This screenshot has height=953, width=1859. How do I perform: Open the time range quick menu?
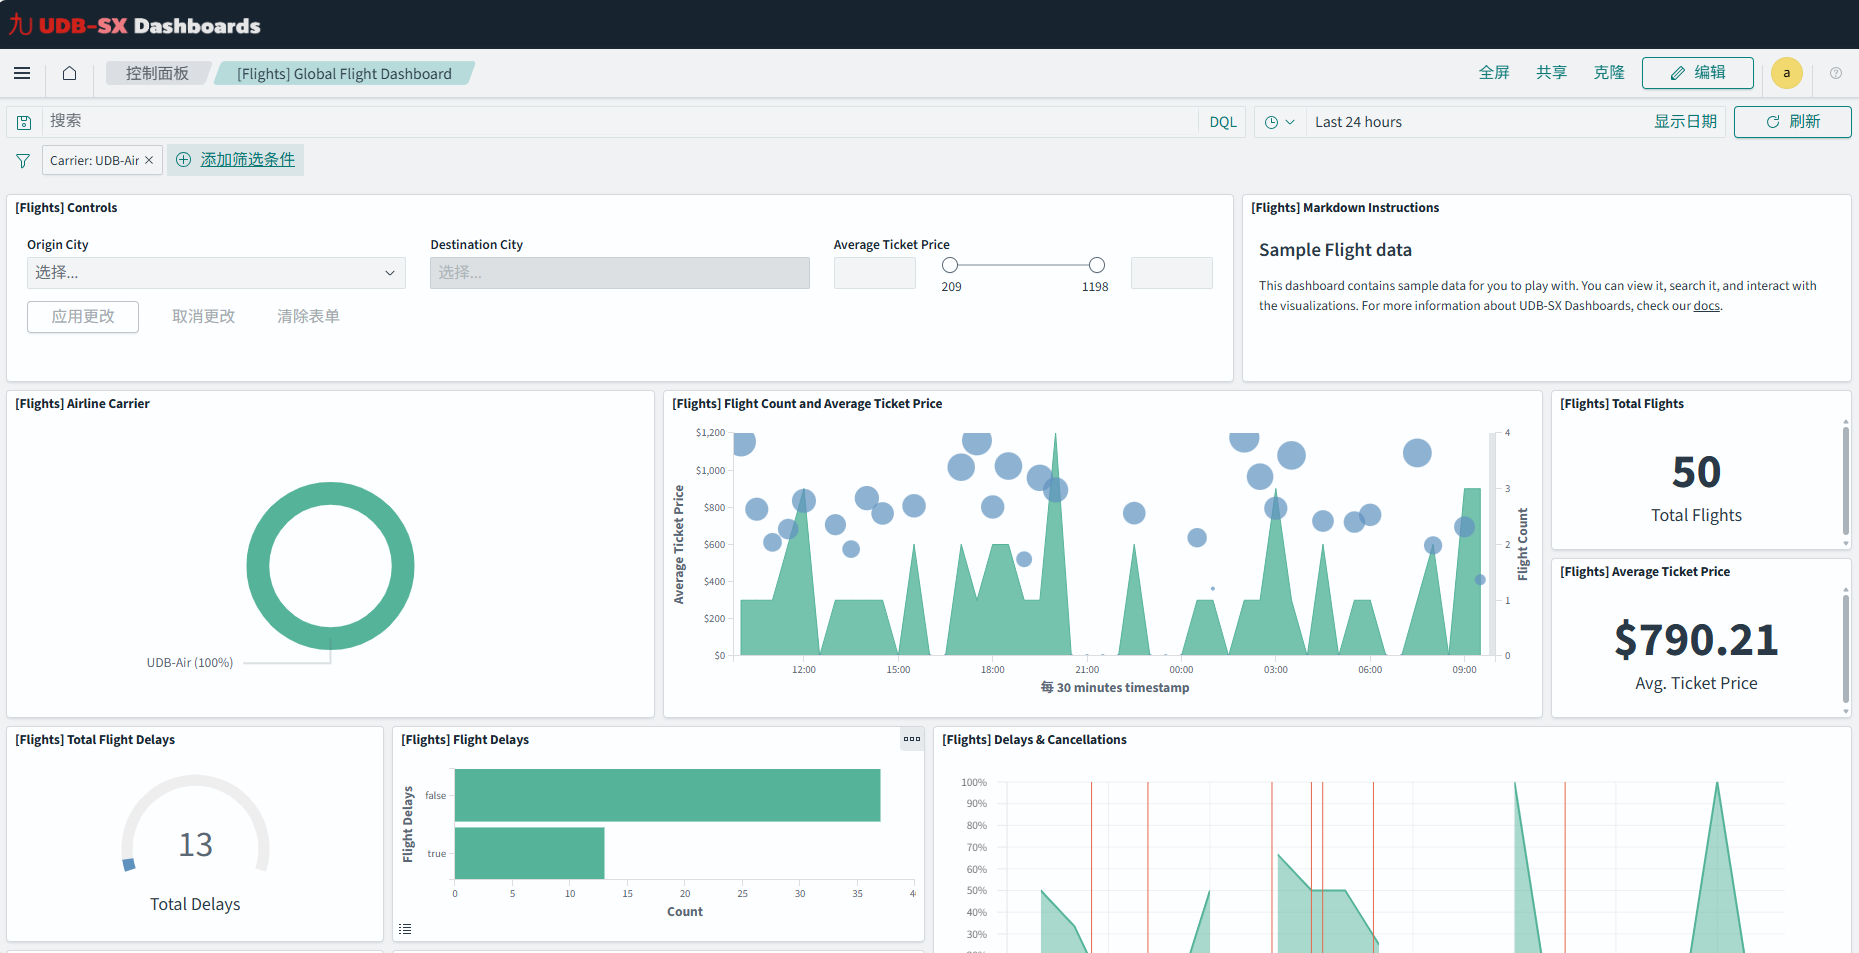click(x=1279, y=122)
